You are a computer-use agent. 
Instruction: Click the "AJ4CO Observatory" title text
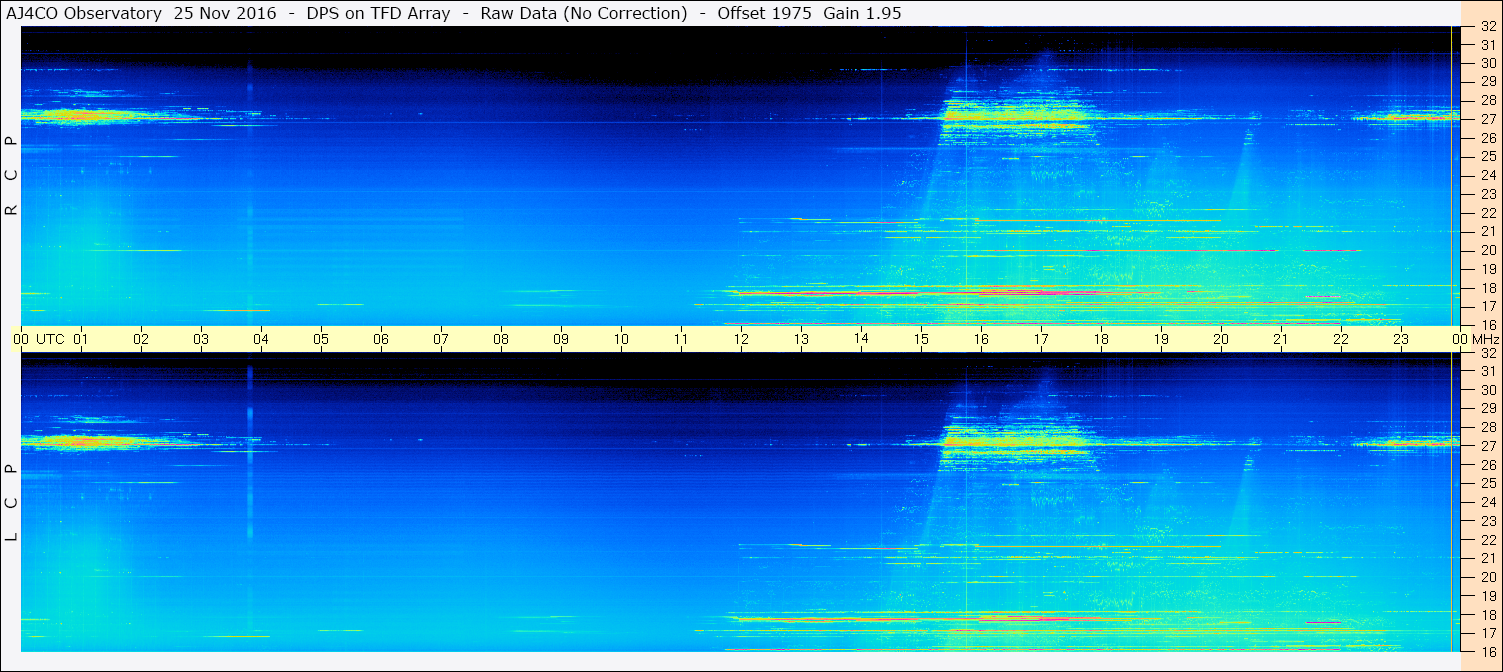pos(85,13)
